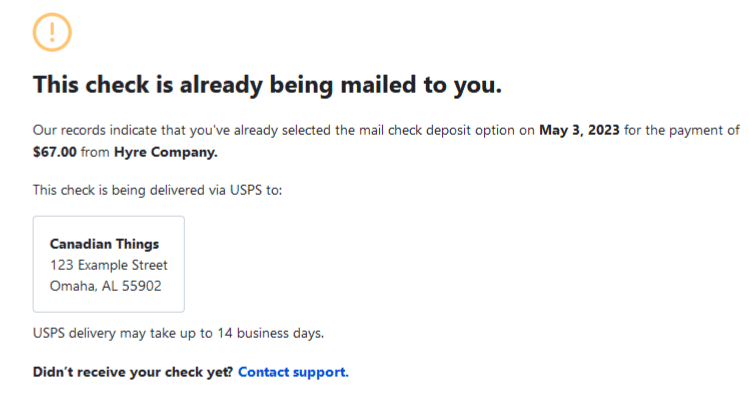
Task: Click the orange exclamation warning icon
Action: tap(52, 32)
